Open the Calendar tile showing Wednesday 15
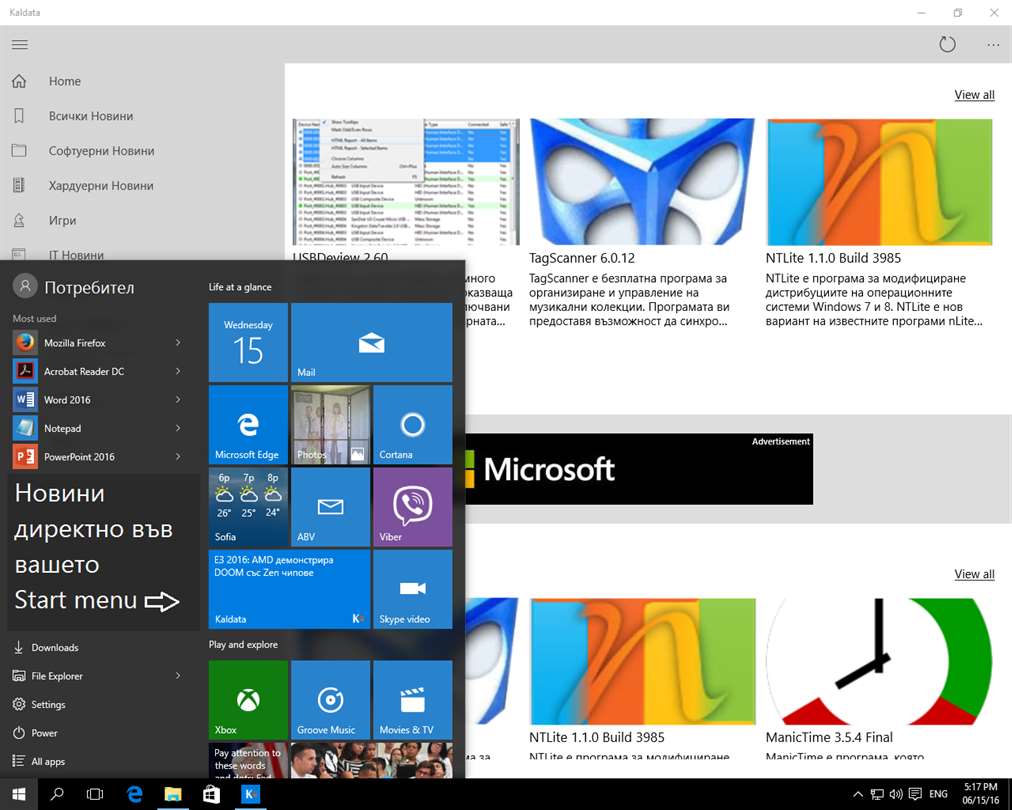 (x=248, y=343)
